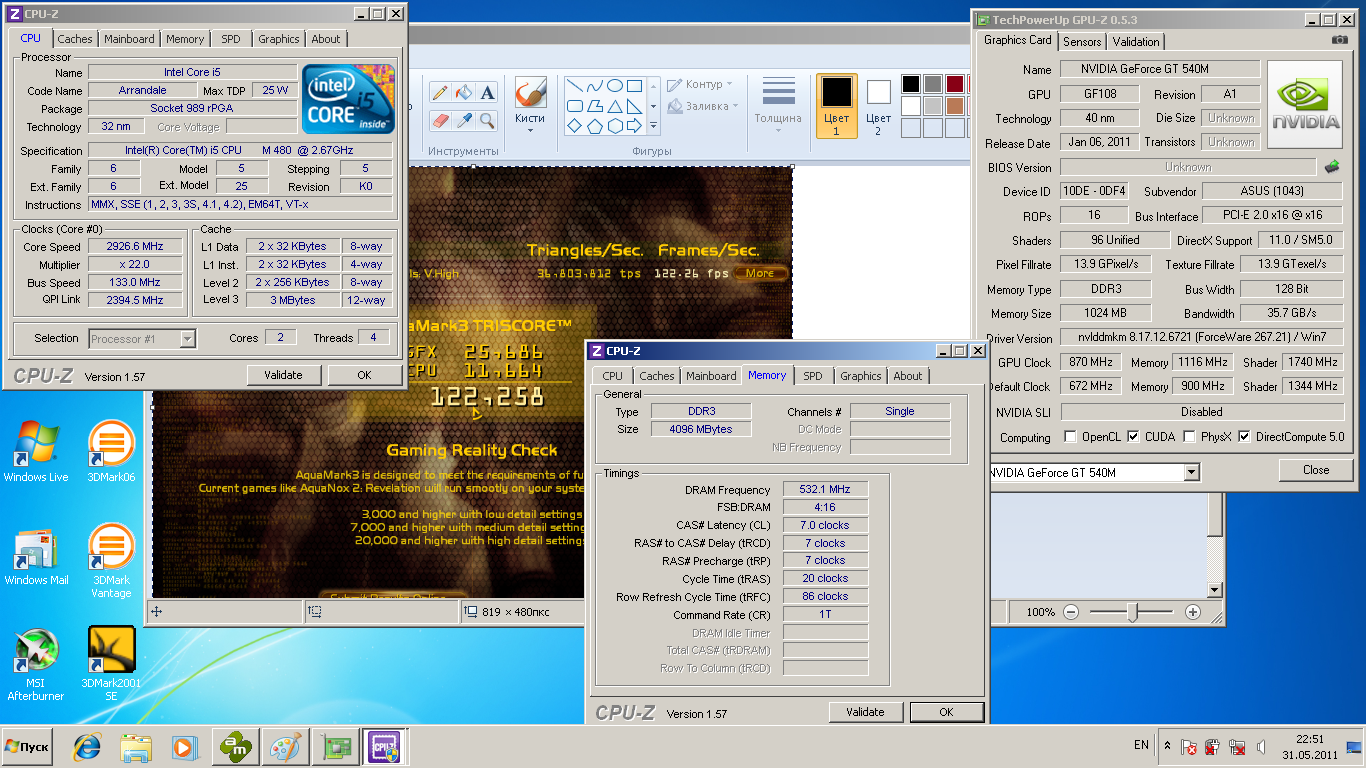Switch to AquaMark in the taskbar

(238, 747)
